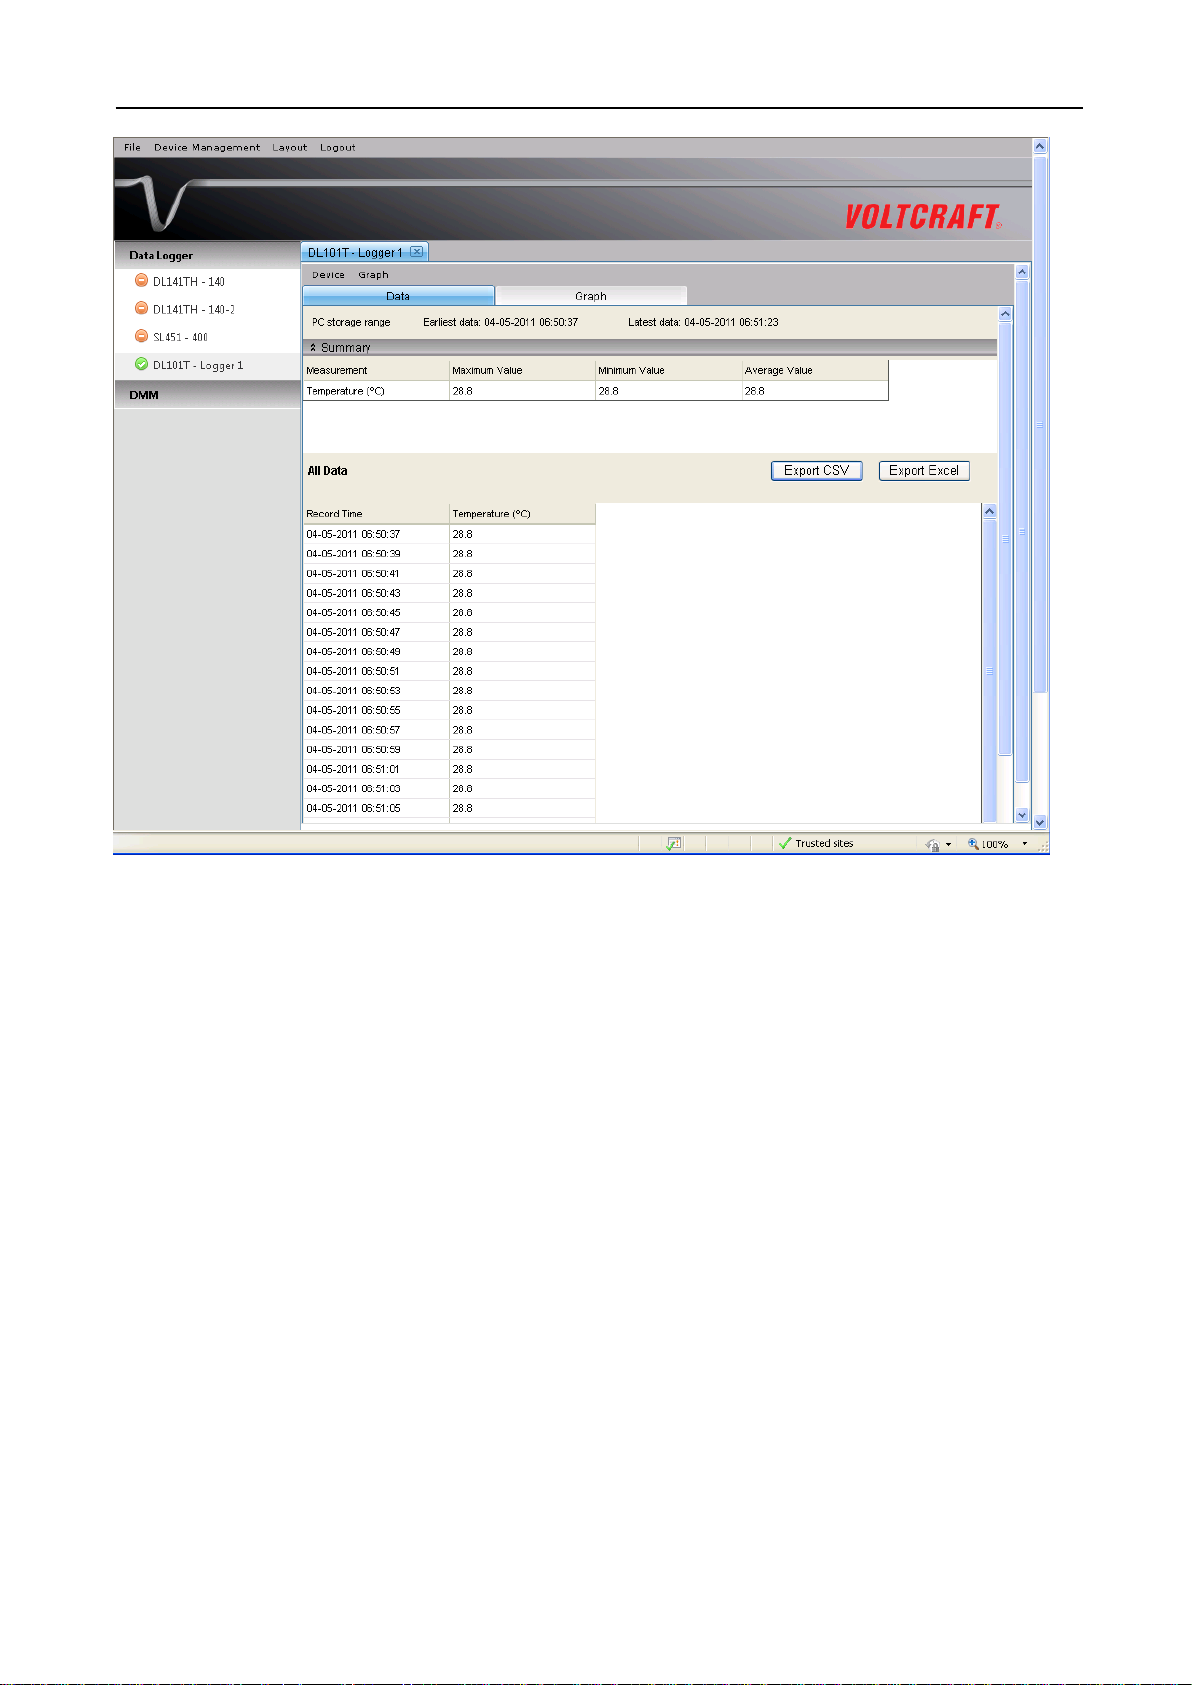This screenshot has width=1192, height=1685.
Task: Click the orange status icon for SL451 - 400
Action: (x=141, y=337)
